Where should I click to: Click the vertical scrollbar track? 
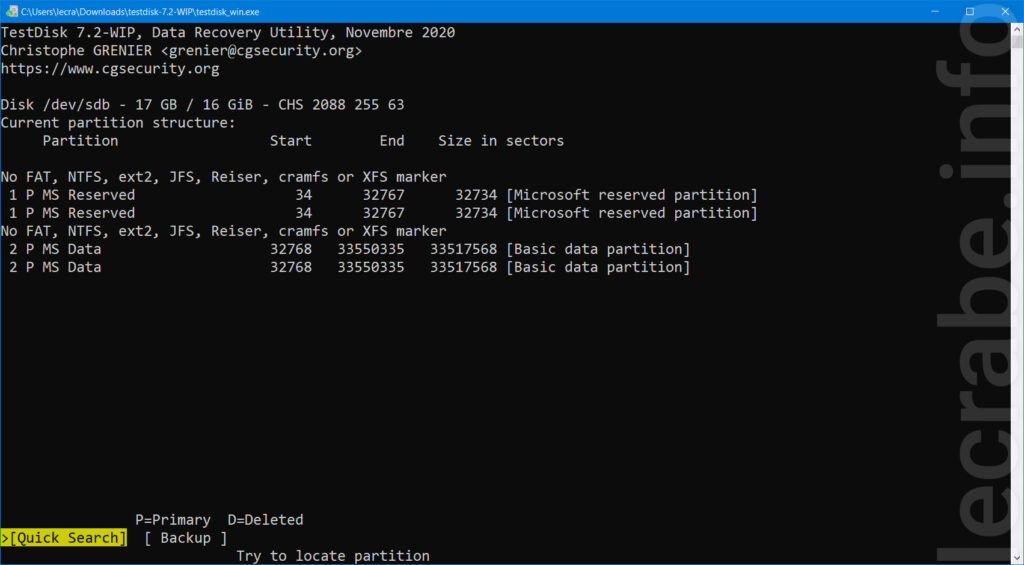coord(1017,294)
